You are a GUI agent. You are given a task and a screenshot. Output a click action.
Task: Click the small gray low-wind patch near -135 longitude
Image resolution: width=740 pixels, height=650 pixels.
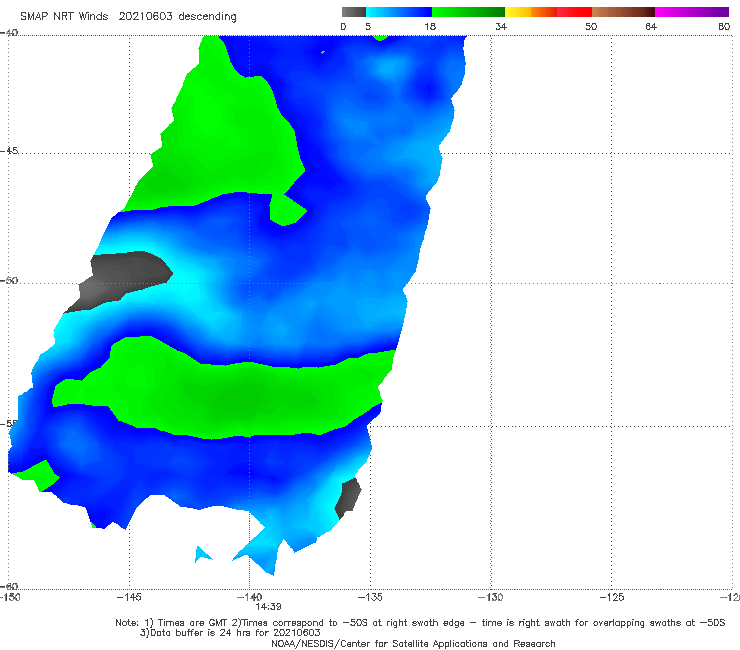[348, 498]
